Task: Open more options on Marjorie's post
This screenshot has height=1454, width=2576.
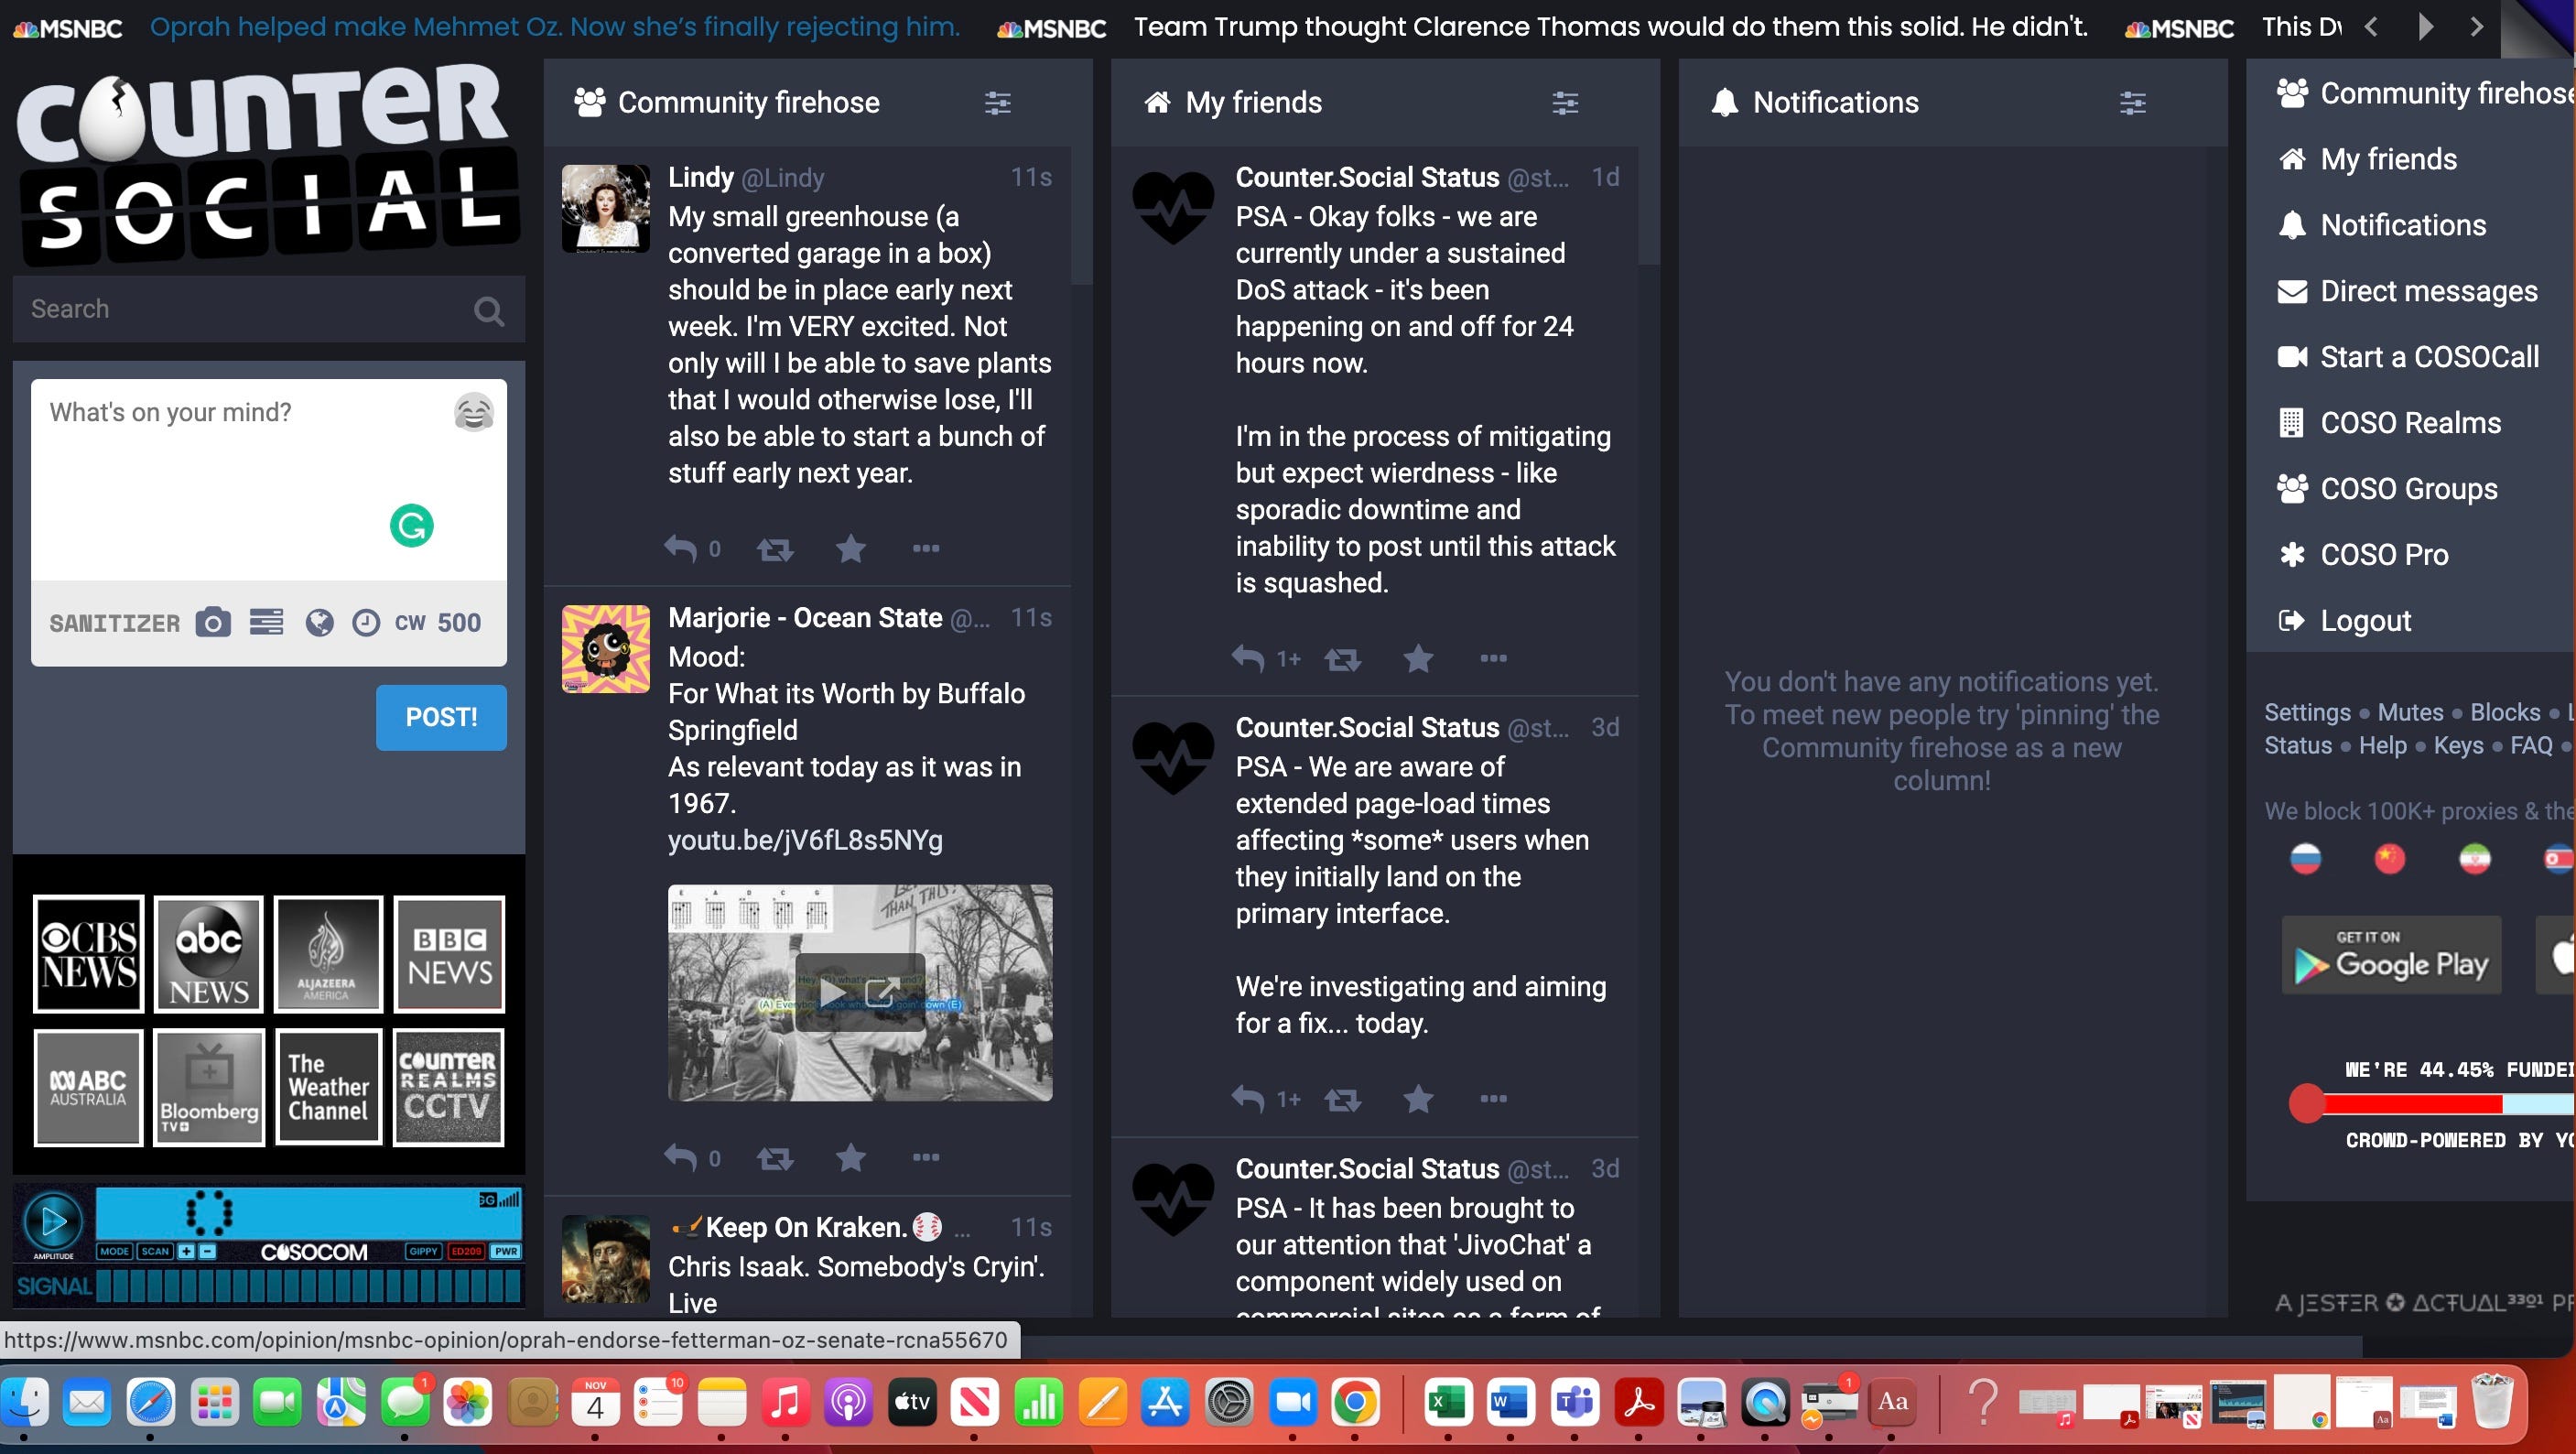Action: point(926,1157)
